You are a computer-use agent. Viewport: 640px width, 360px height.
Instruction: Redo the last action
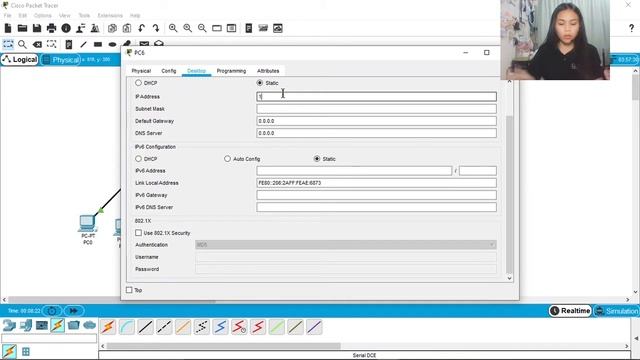pos(156,28)
